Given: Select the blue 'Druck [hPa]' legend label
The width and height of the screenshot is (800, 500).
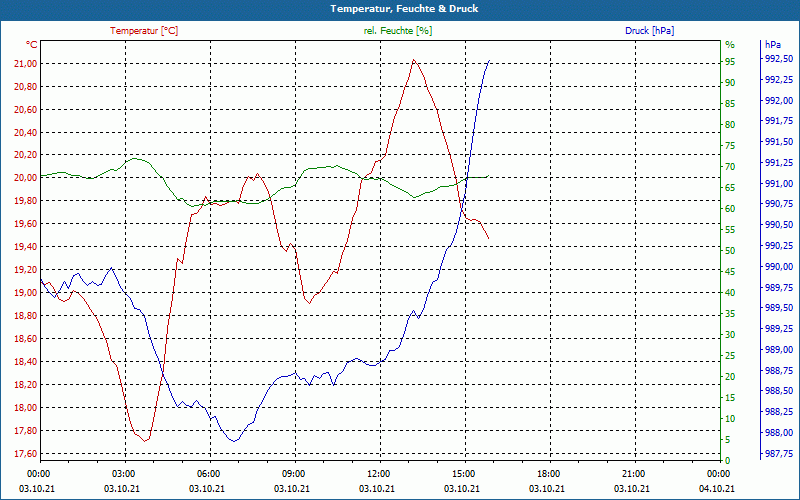Looking at the screenshot, I should click(x=649, y=31).
